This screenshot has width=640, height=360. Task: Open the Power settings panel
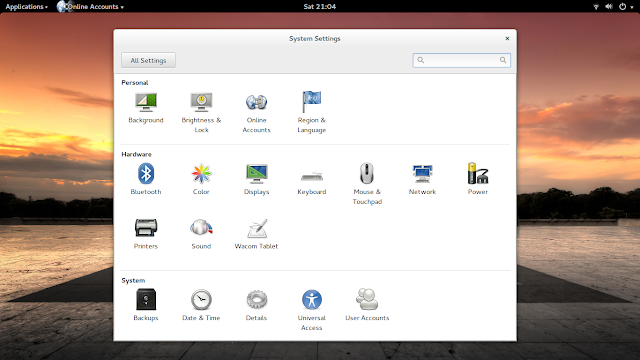click(478, 180)
